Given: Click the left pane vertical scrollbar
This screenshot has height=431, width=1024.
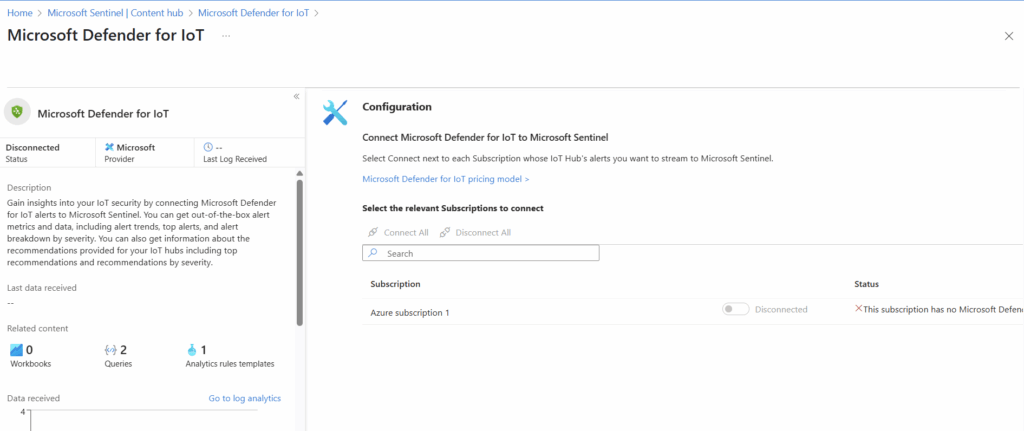Looking at the screenshot, I should click(x=299, y=253).
